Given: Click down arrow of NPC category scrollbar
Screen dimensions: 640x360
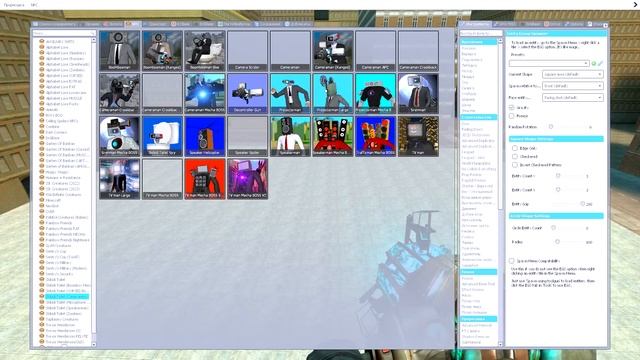Looking at the screenshot, I should pos(94,344).
